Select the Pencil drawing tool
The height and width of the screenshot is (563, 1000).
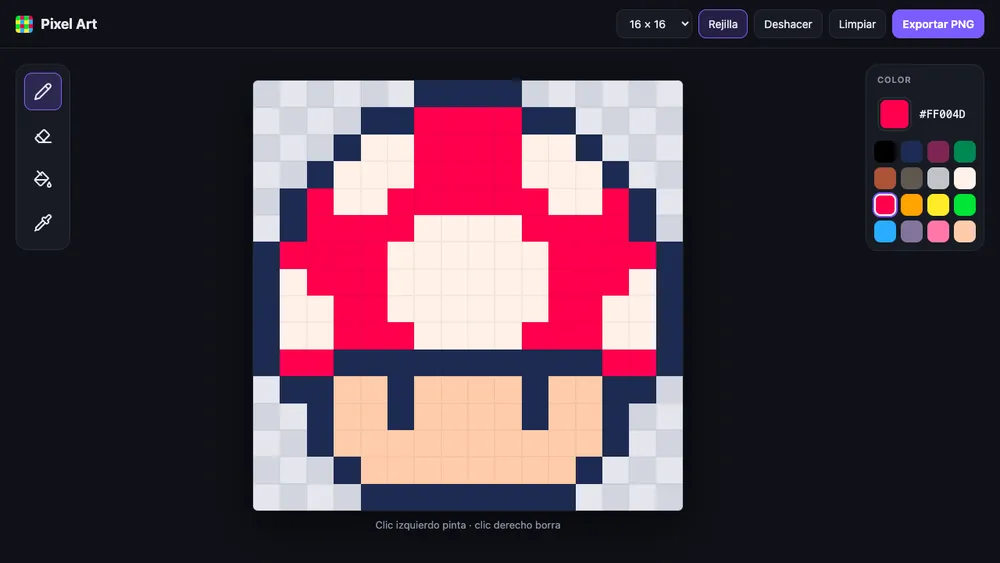(x=43, y=92)
